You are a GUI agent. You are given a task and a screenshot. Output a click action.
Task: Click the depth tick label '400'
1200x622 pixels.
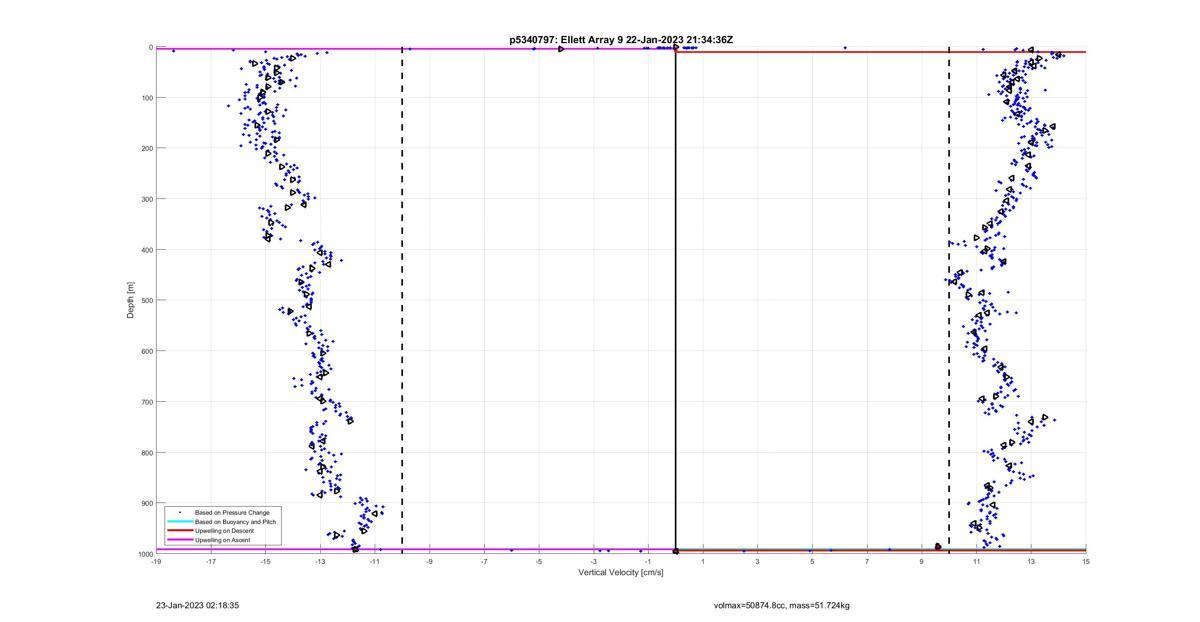coord(146,250)
